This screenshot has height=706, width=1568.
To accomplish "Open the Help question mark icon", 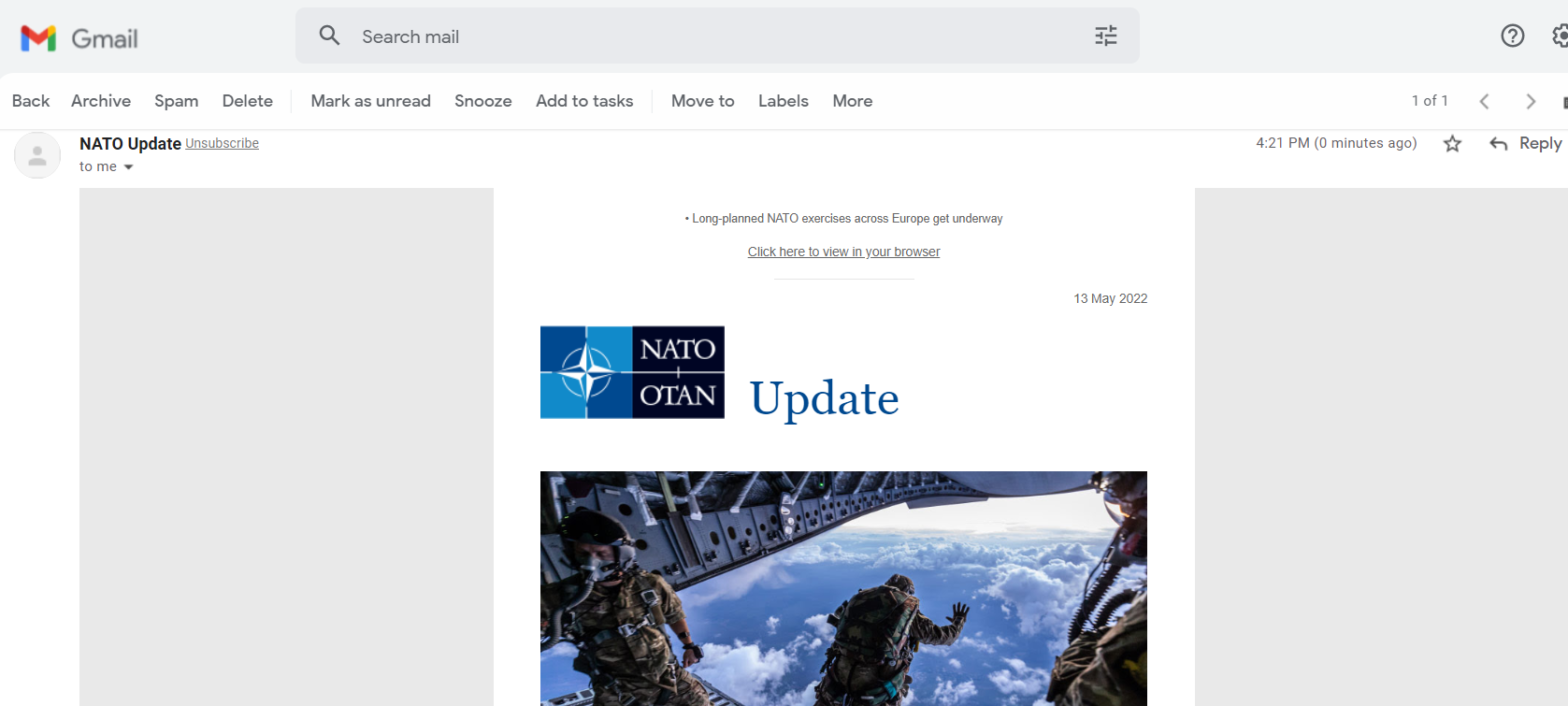I will coord(1513,36).
